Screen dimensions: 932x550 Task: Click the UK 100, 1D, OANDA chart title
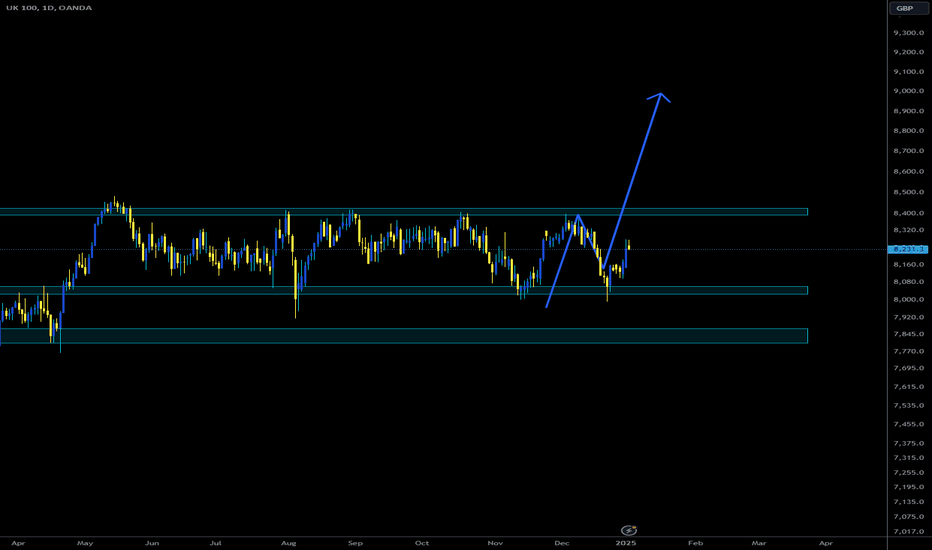coord(49,8)
